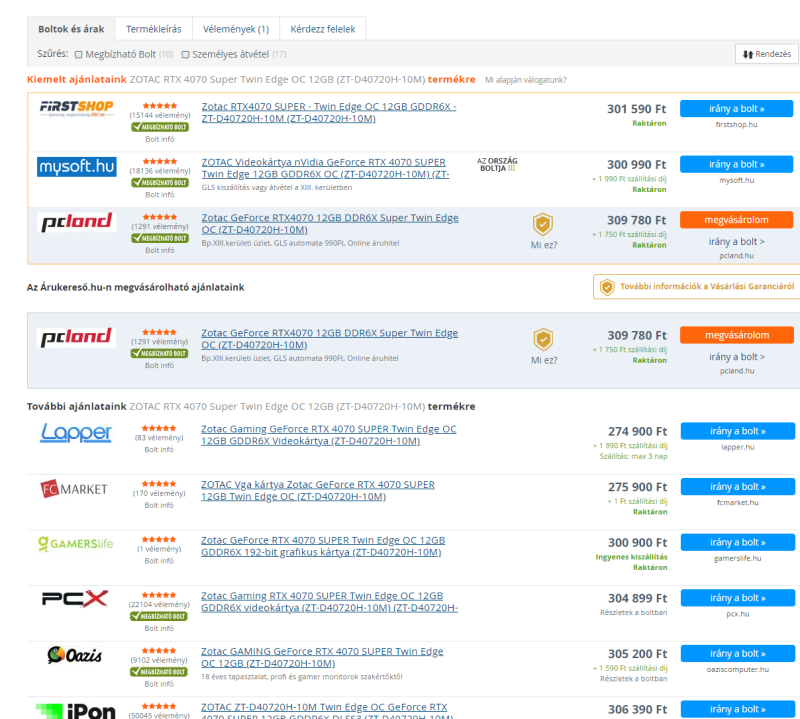Viewport: 800px width, 719px height.
Task: Open Oazis Zotac GAMING GeForce link
Action: pyautogui.click(x=322, y=657)
